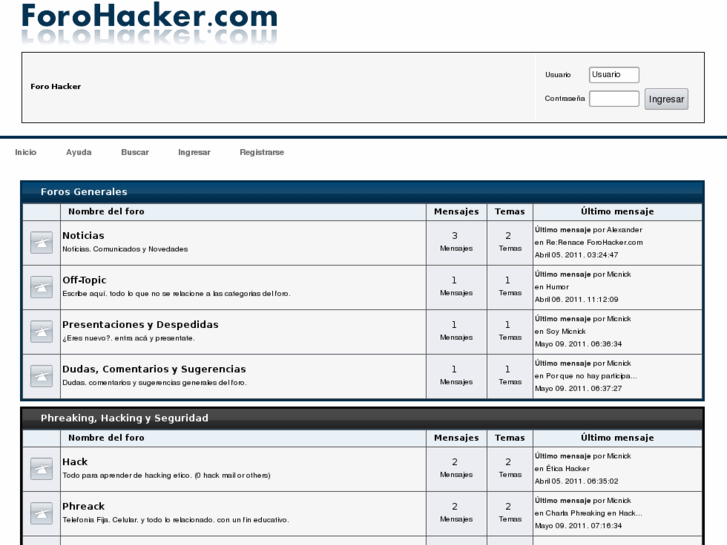Image resolution: width=727 pixels, height=545 pixels.
Task: Open the Hack forum
Action: pyautogui.click(x=75, y=462)
